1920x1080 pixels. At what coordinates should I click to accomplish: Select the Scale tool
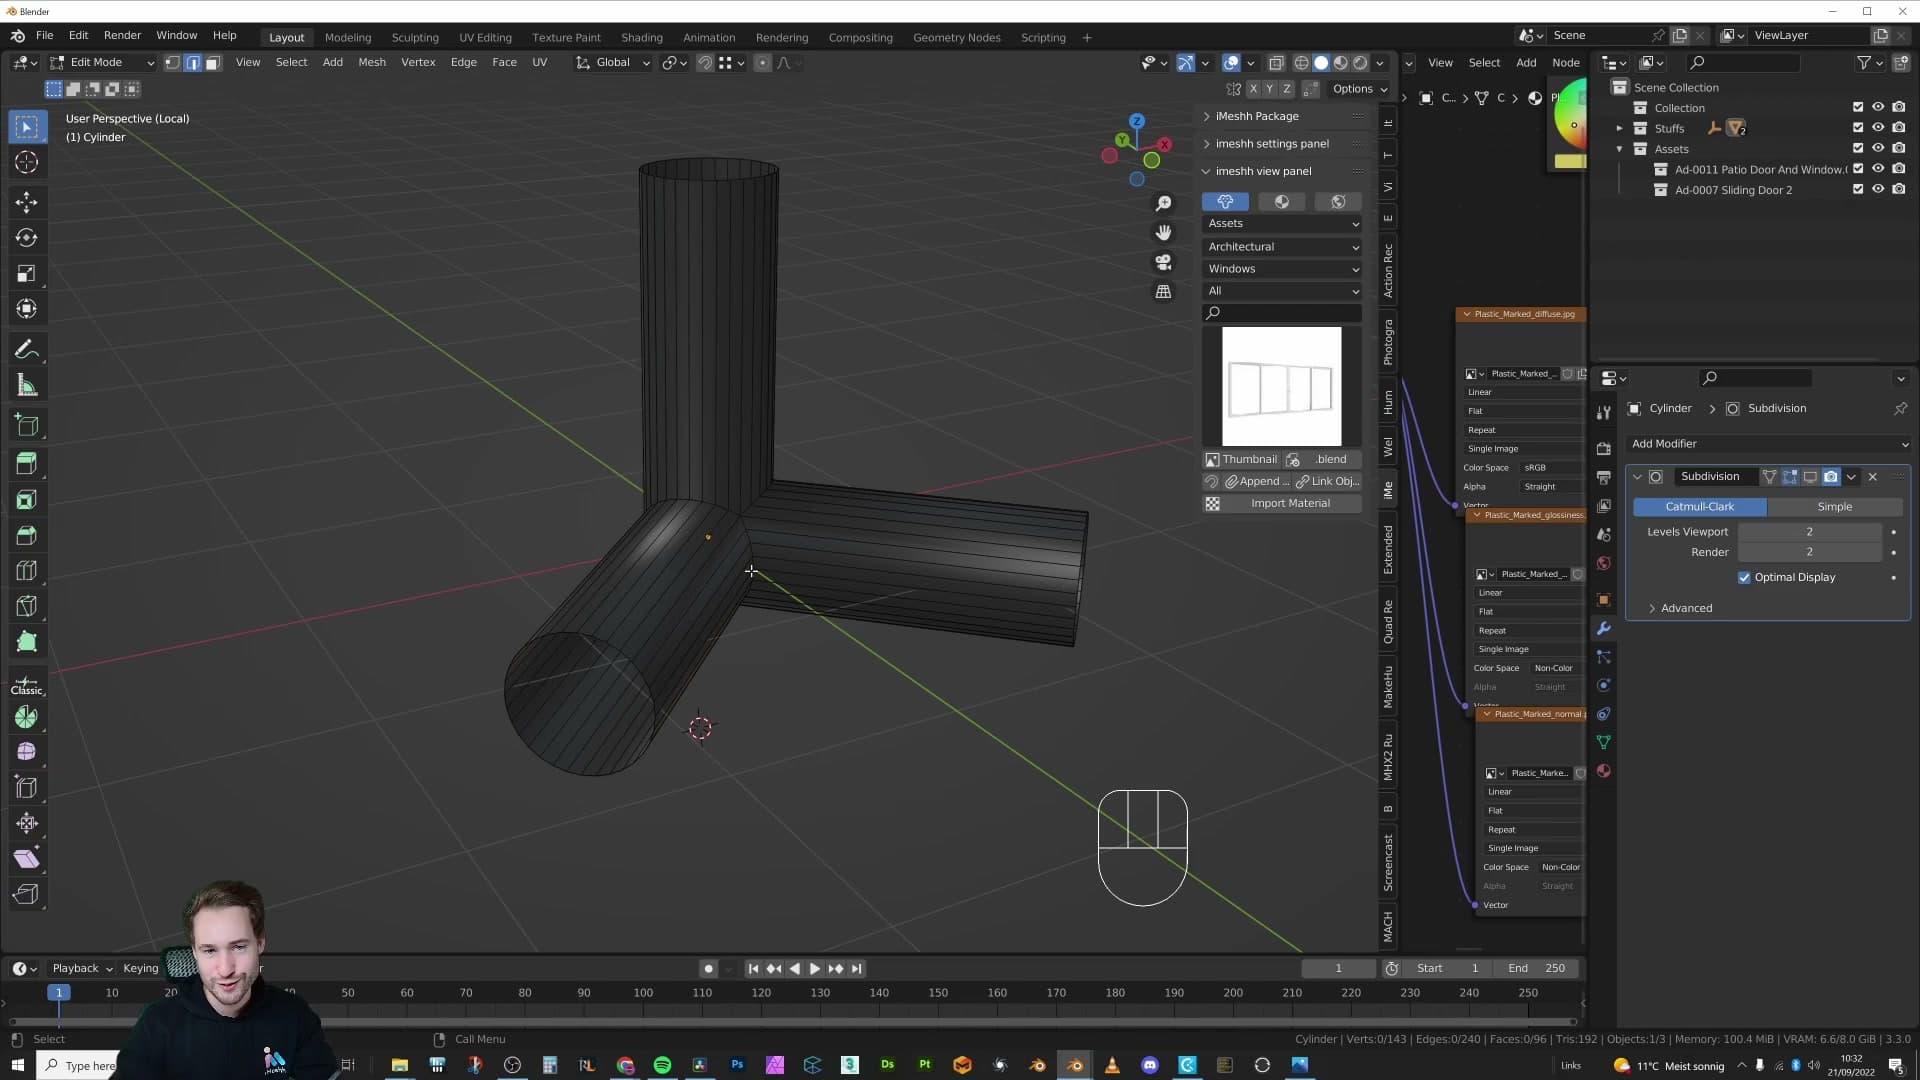click(x=27, y=274)
